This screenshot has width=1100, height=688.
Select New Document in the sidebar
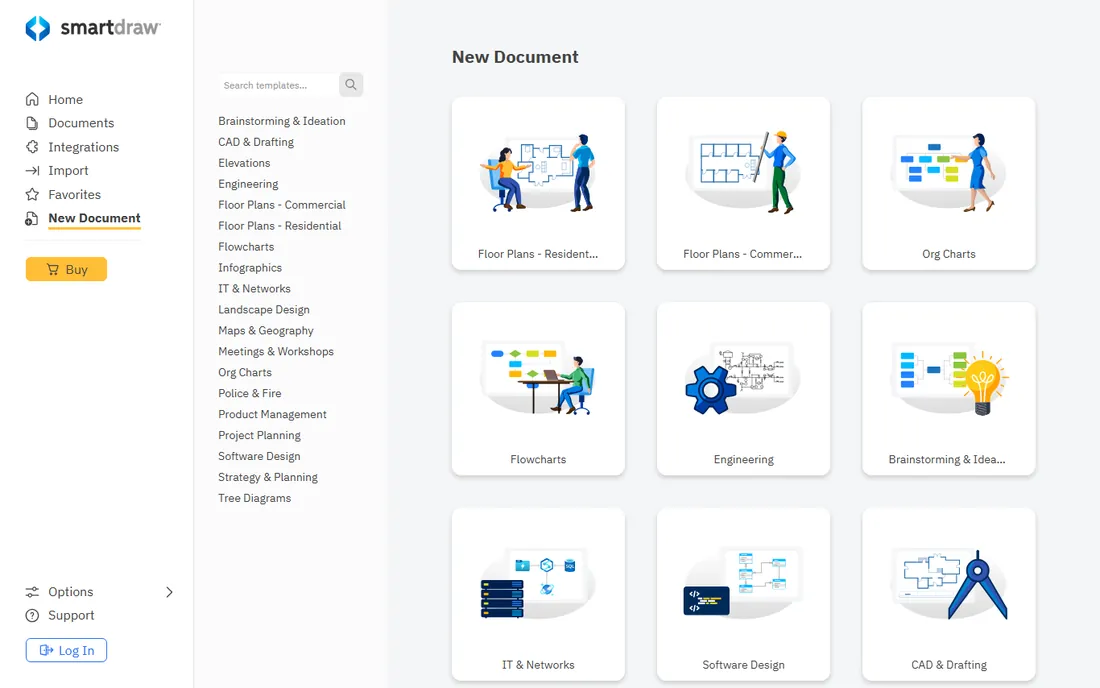(94, 218)
